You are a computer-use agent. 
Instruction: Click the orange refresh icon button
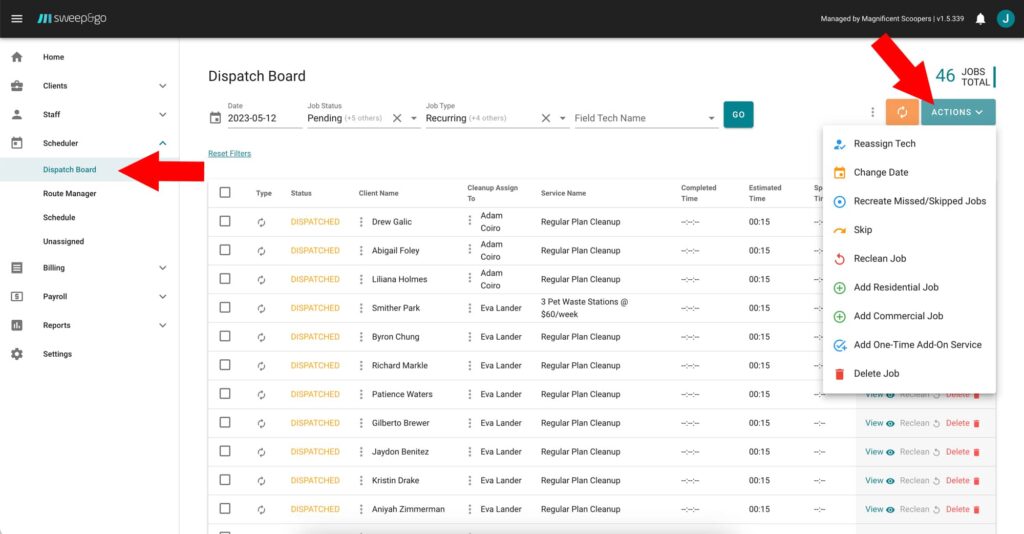pyautogui.click(x=902, y=112)
